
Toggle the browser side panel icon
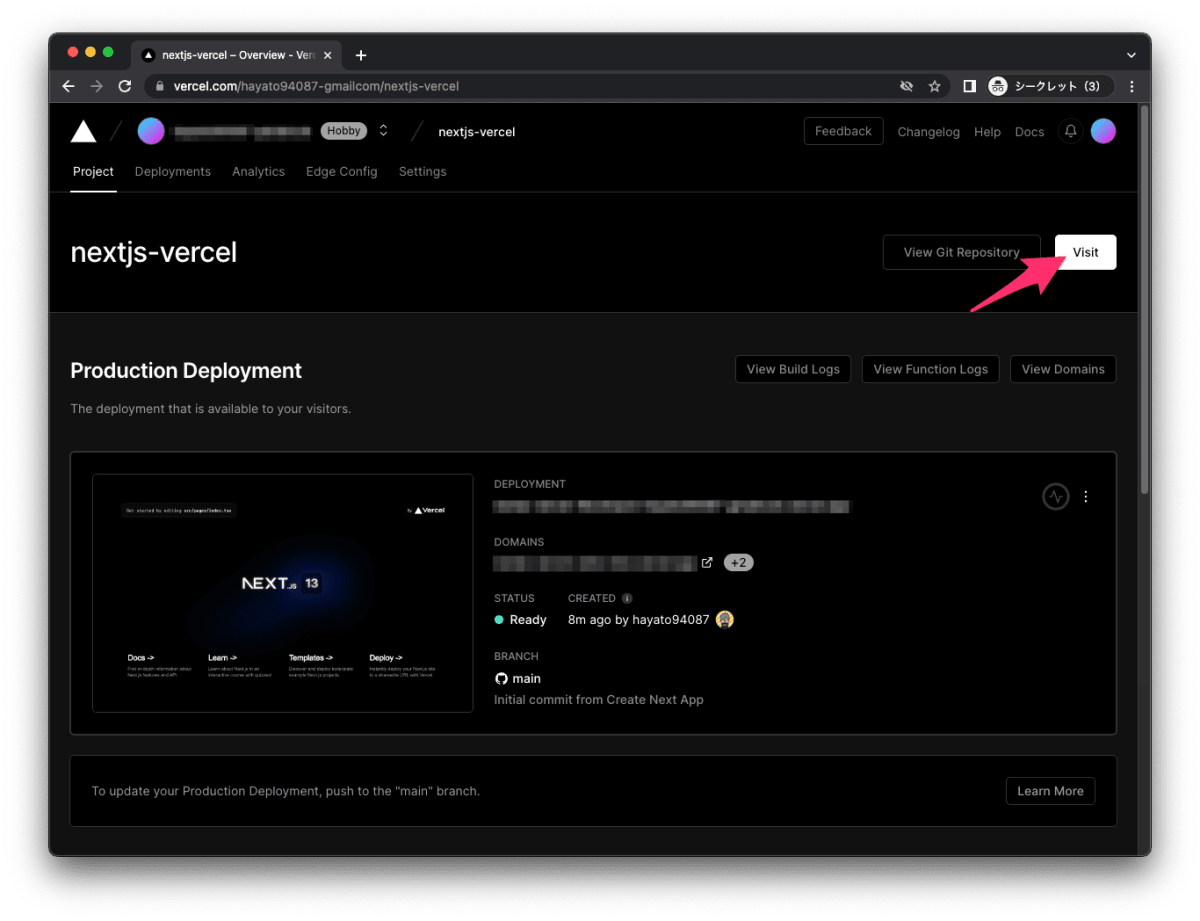tap(969, 86)
